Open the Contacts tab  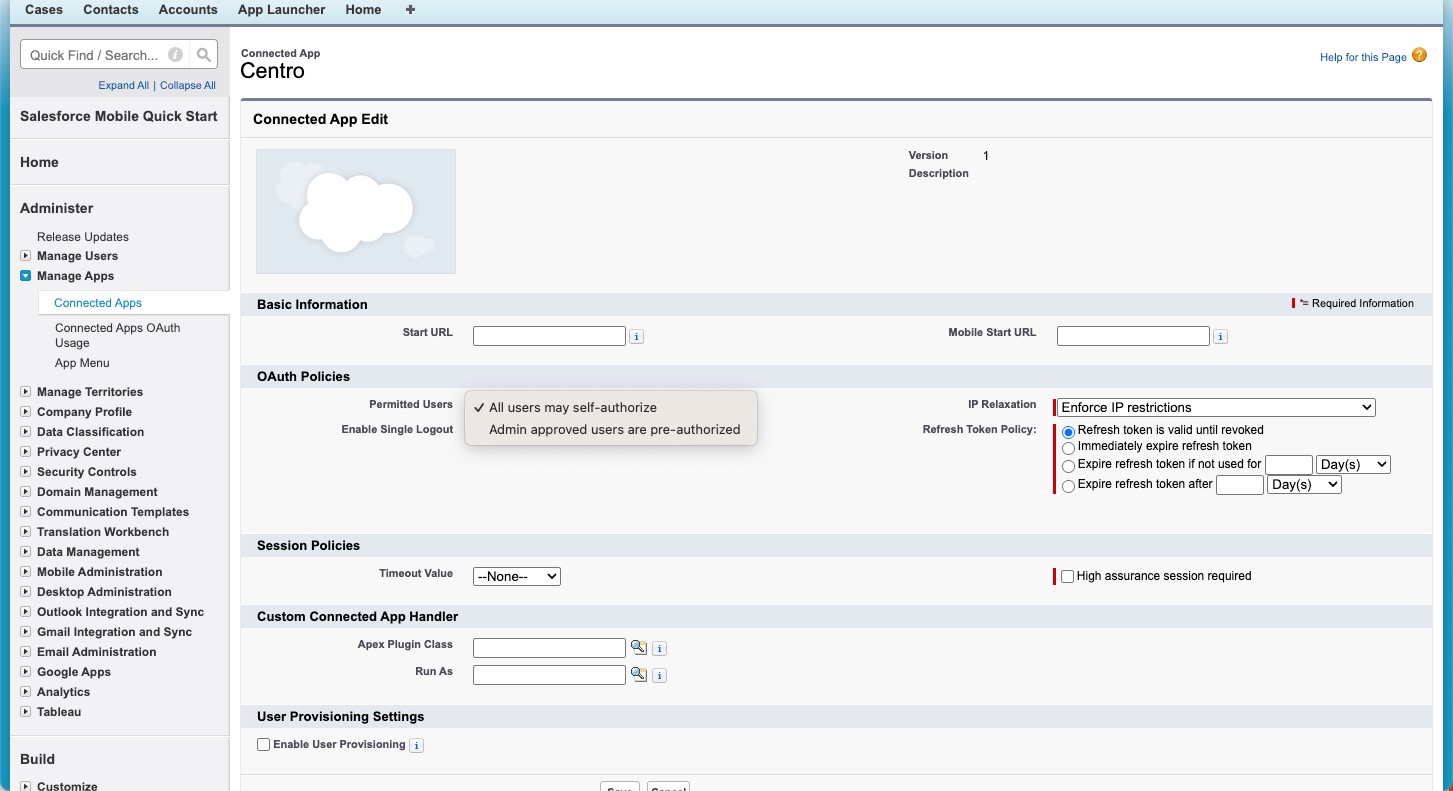coord(111,9)
